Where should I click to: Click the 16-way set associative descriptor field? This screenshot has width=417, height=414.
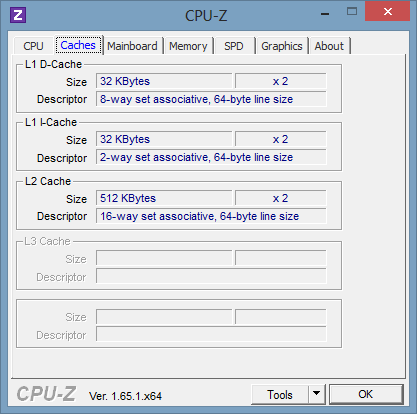click(211, 216)
